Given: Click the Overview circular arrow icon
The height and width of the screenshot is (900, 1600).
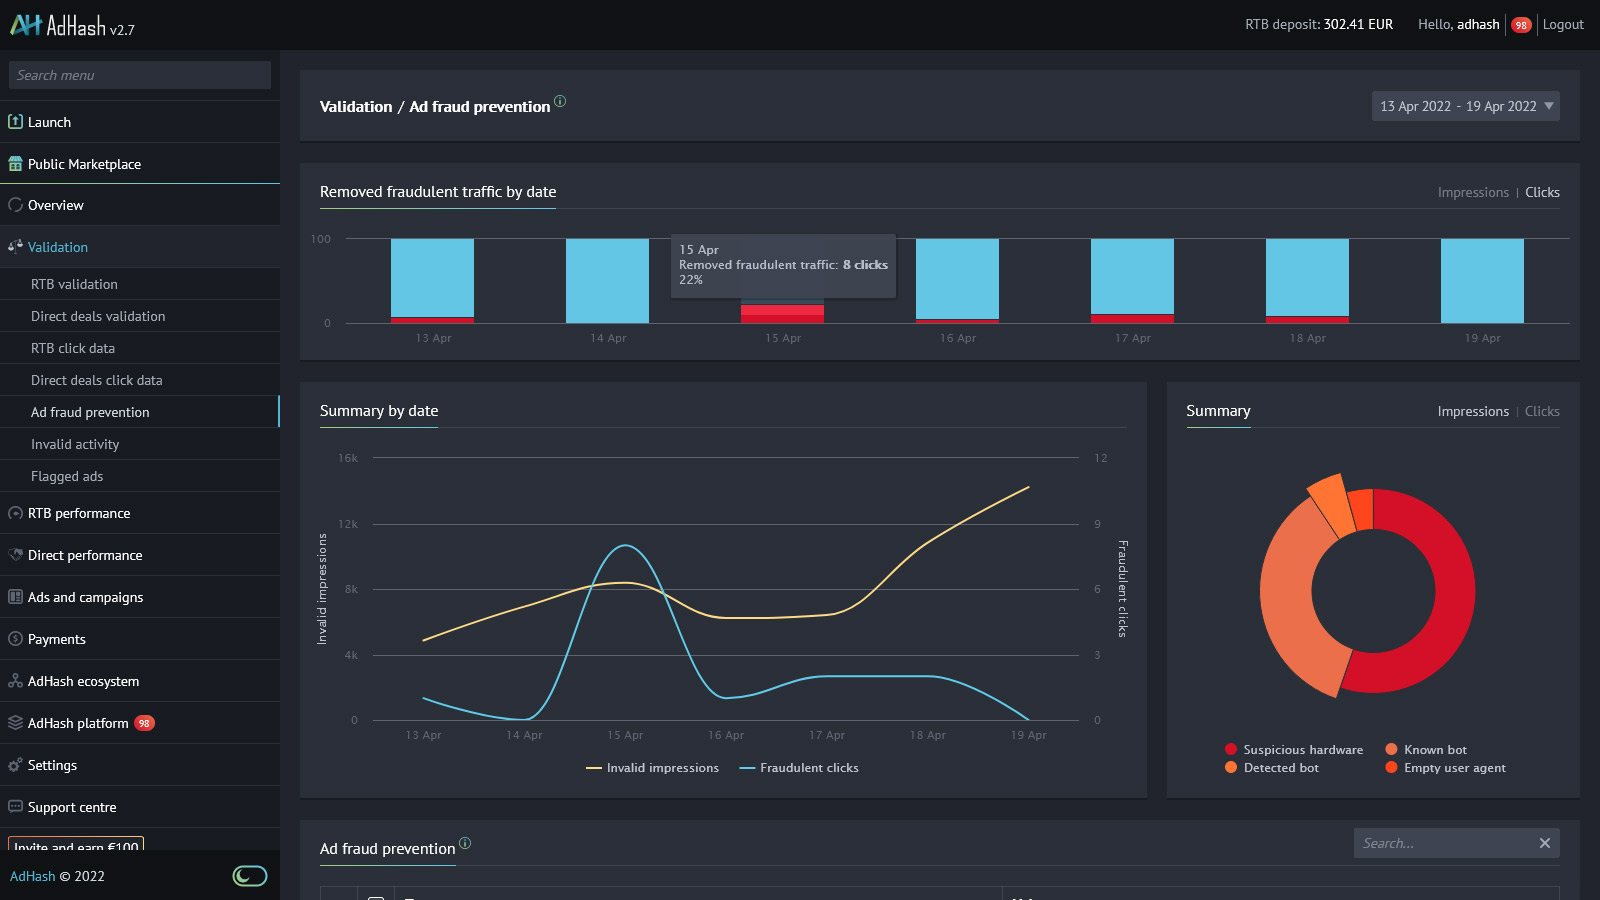Looking at the screenshot, I should click(15, 205).
